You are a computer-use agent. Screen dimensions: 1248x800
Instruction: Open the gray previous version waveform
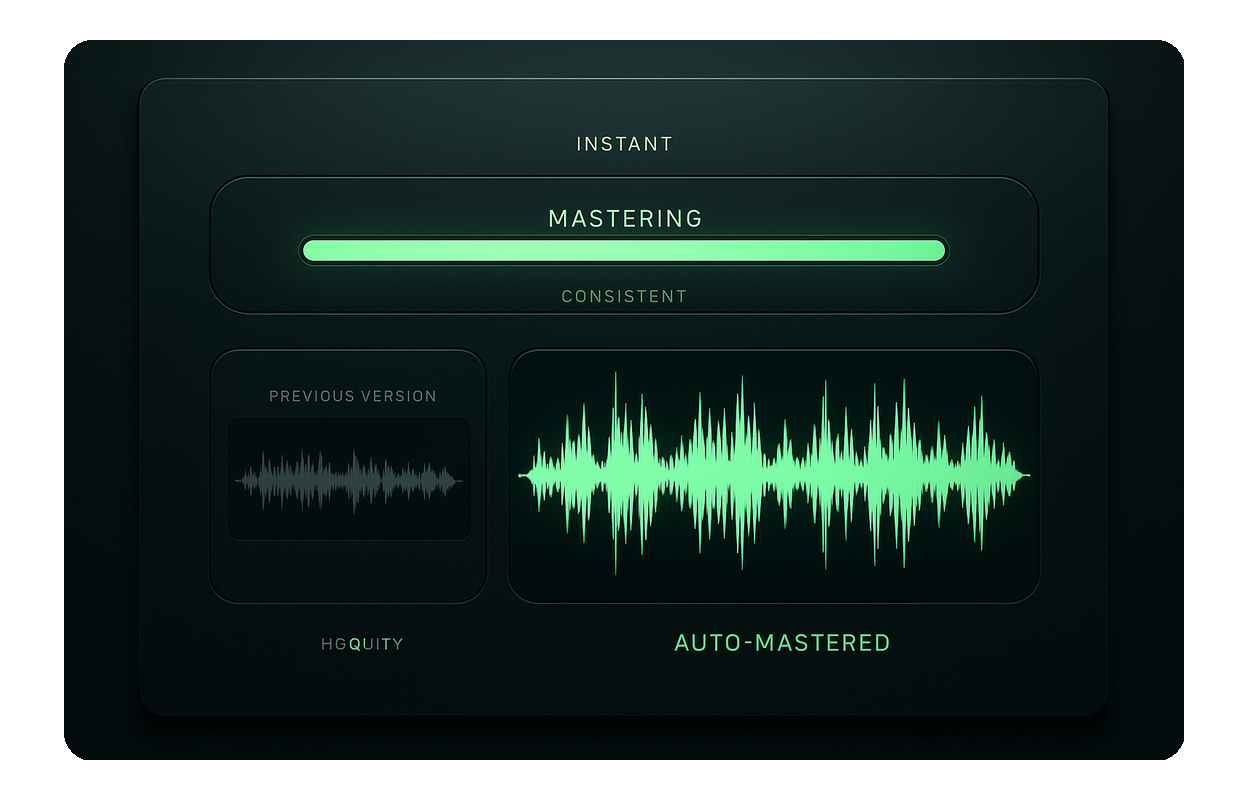point(349,480)
